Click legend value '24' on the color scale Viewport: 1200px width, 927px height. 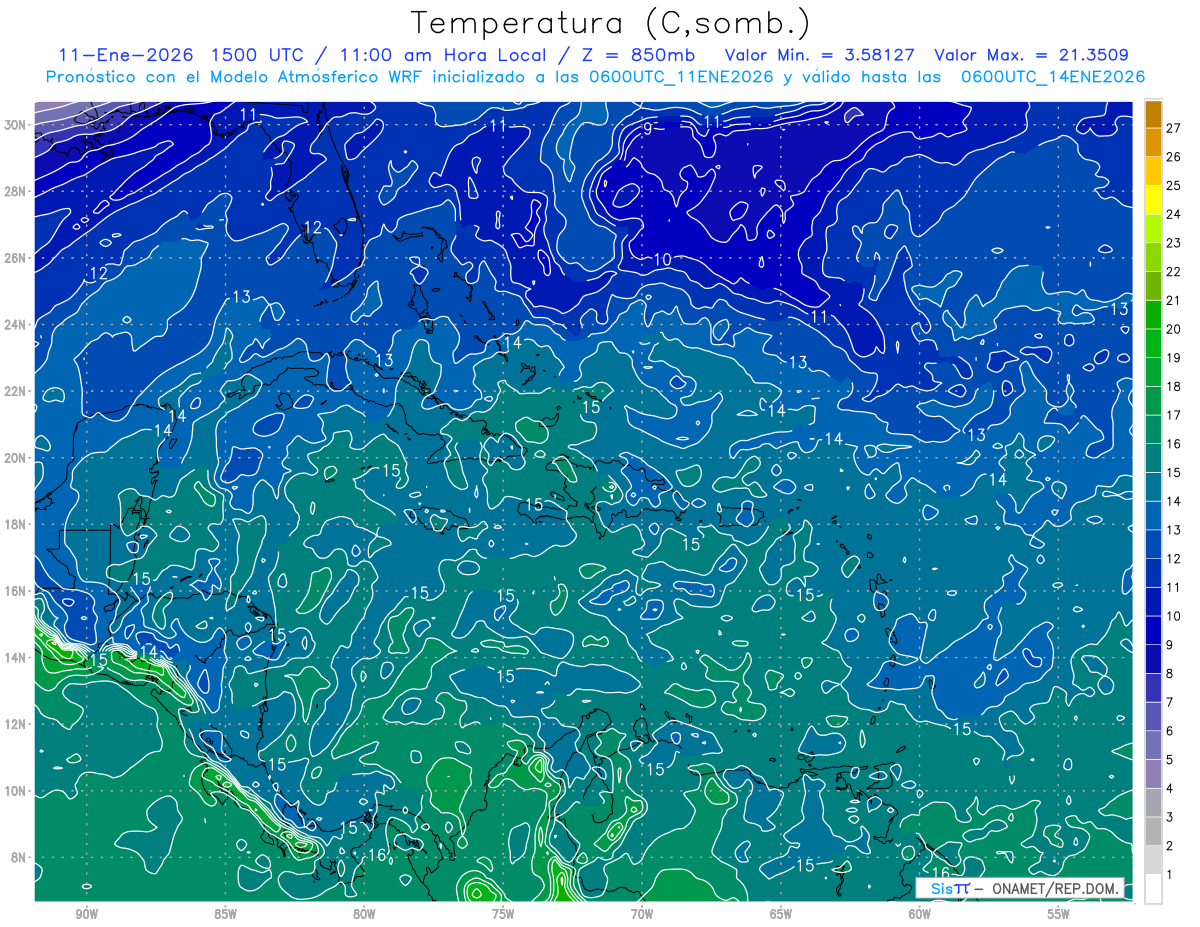point(1173,215)
